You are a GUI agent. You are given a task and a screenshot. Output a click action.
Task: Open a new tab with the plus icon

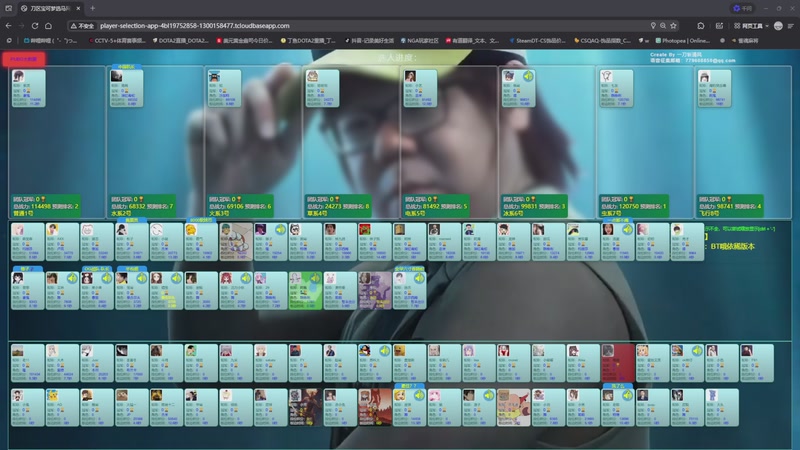(x=92, y=8)
